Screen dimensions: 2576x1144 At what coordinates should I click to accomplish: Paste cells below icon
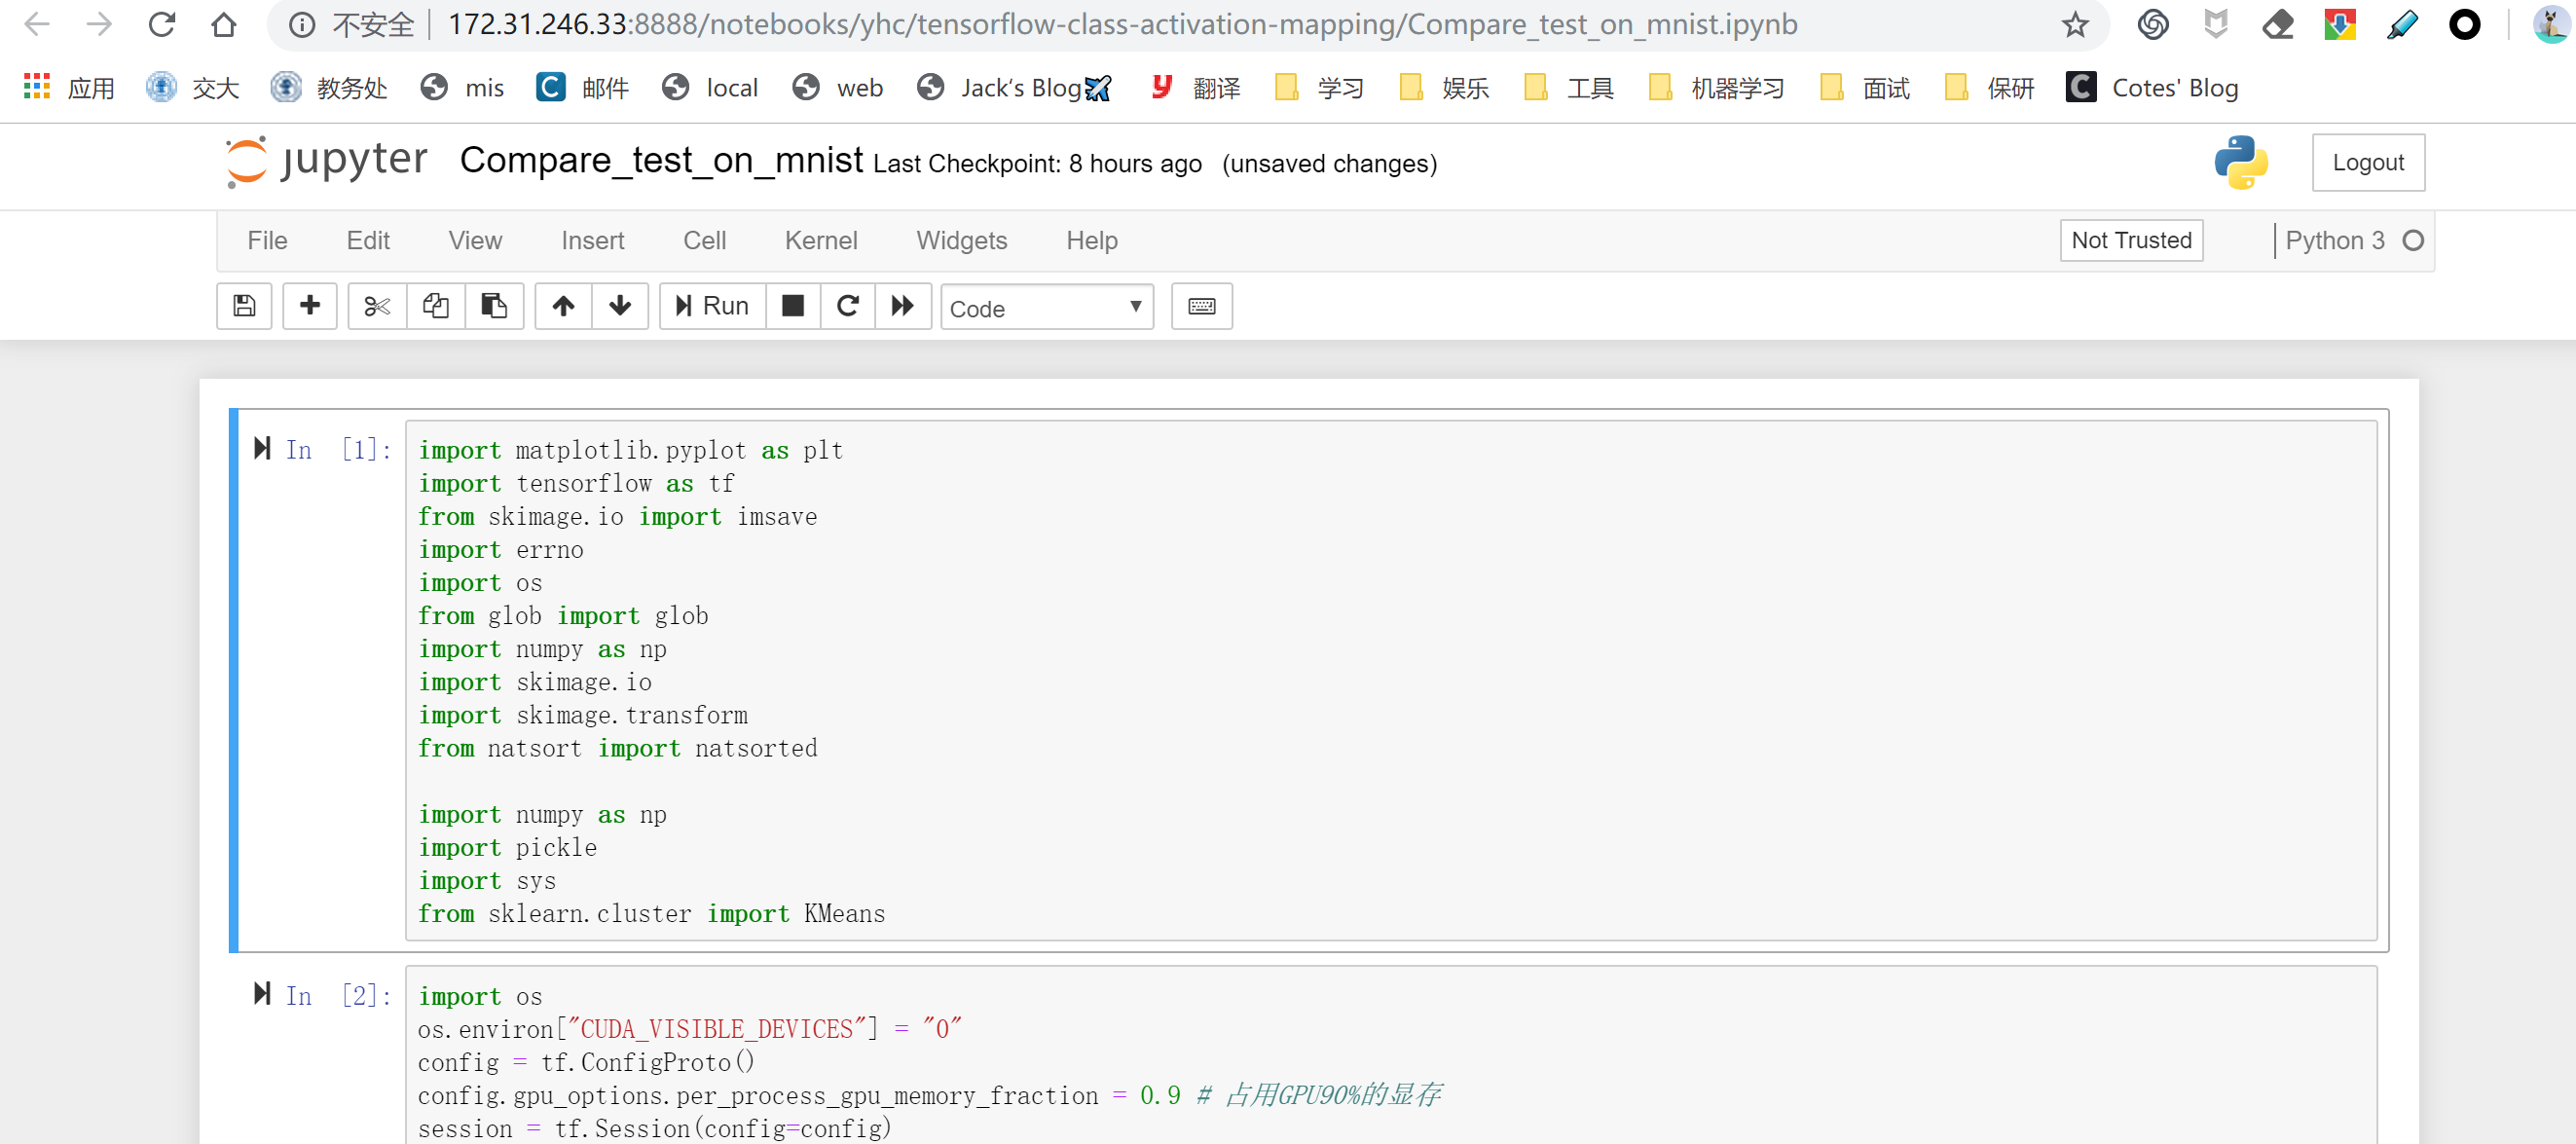(x=494, y=306)
